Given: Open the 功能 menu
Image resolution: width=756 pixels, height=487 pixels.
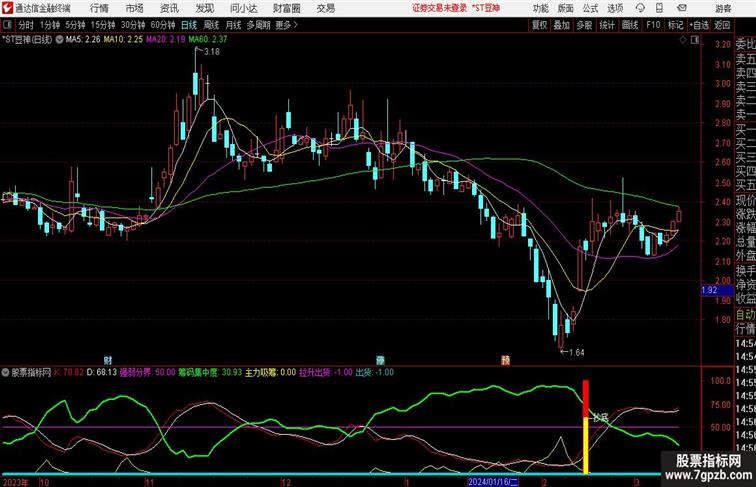Looking at the screenshot, I should click(x=541, y=8).
